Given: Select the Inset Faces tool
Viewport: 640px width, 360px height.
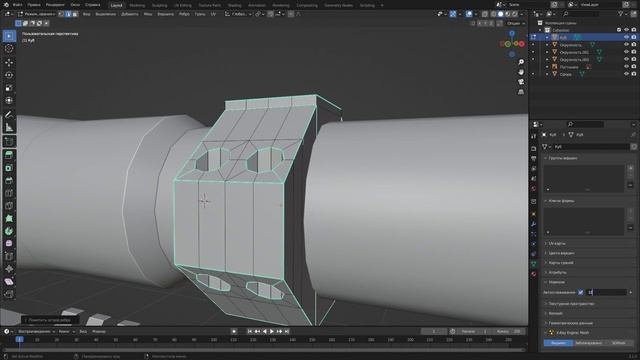Looking at the screenshot, I should coord(9,168).
